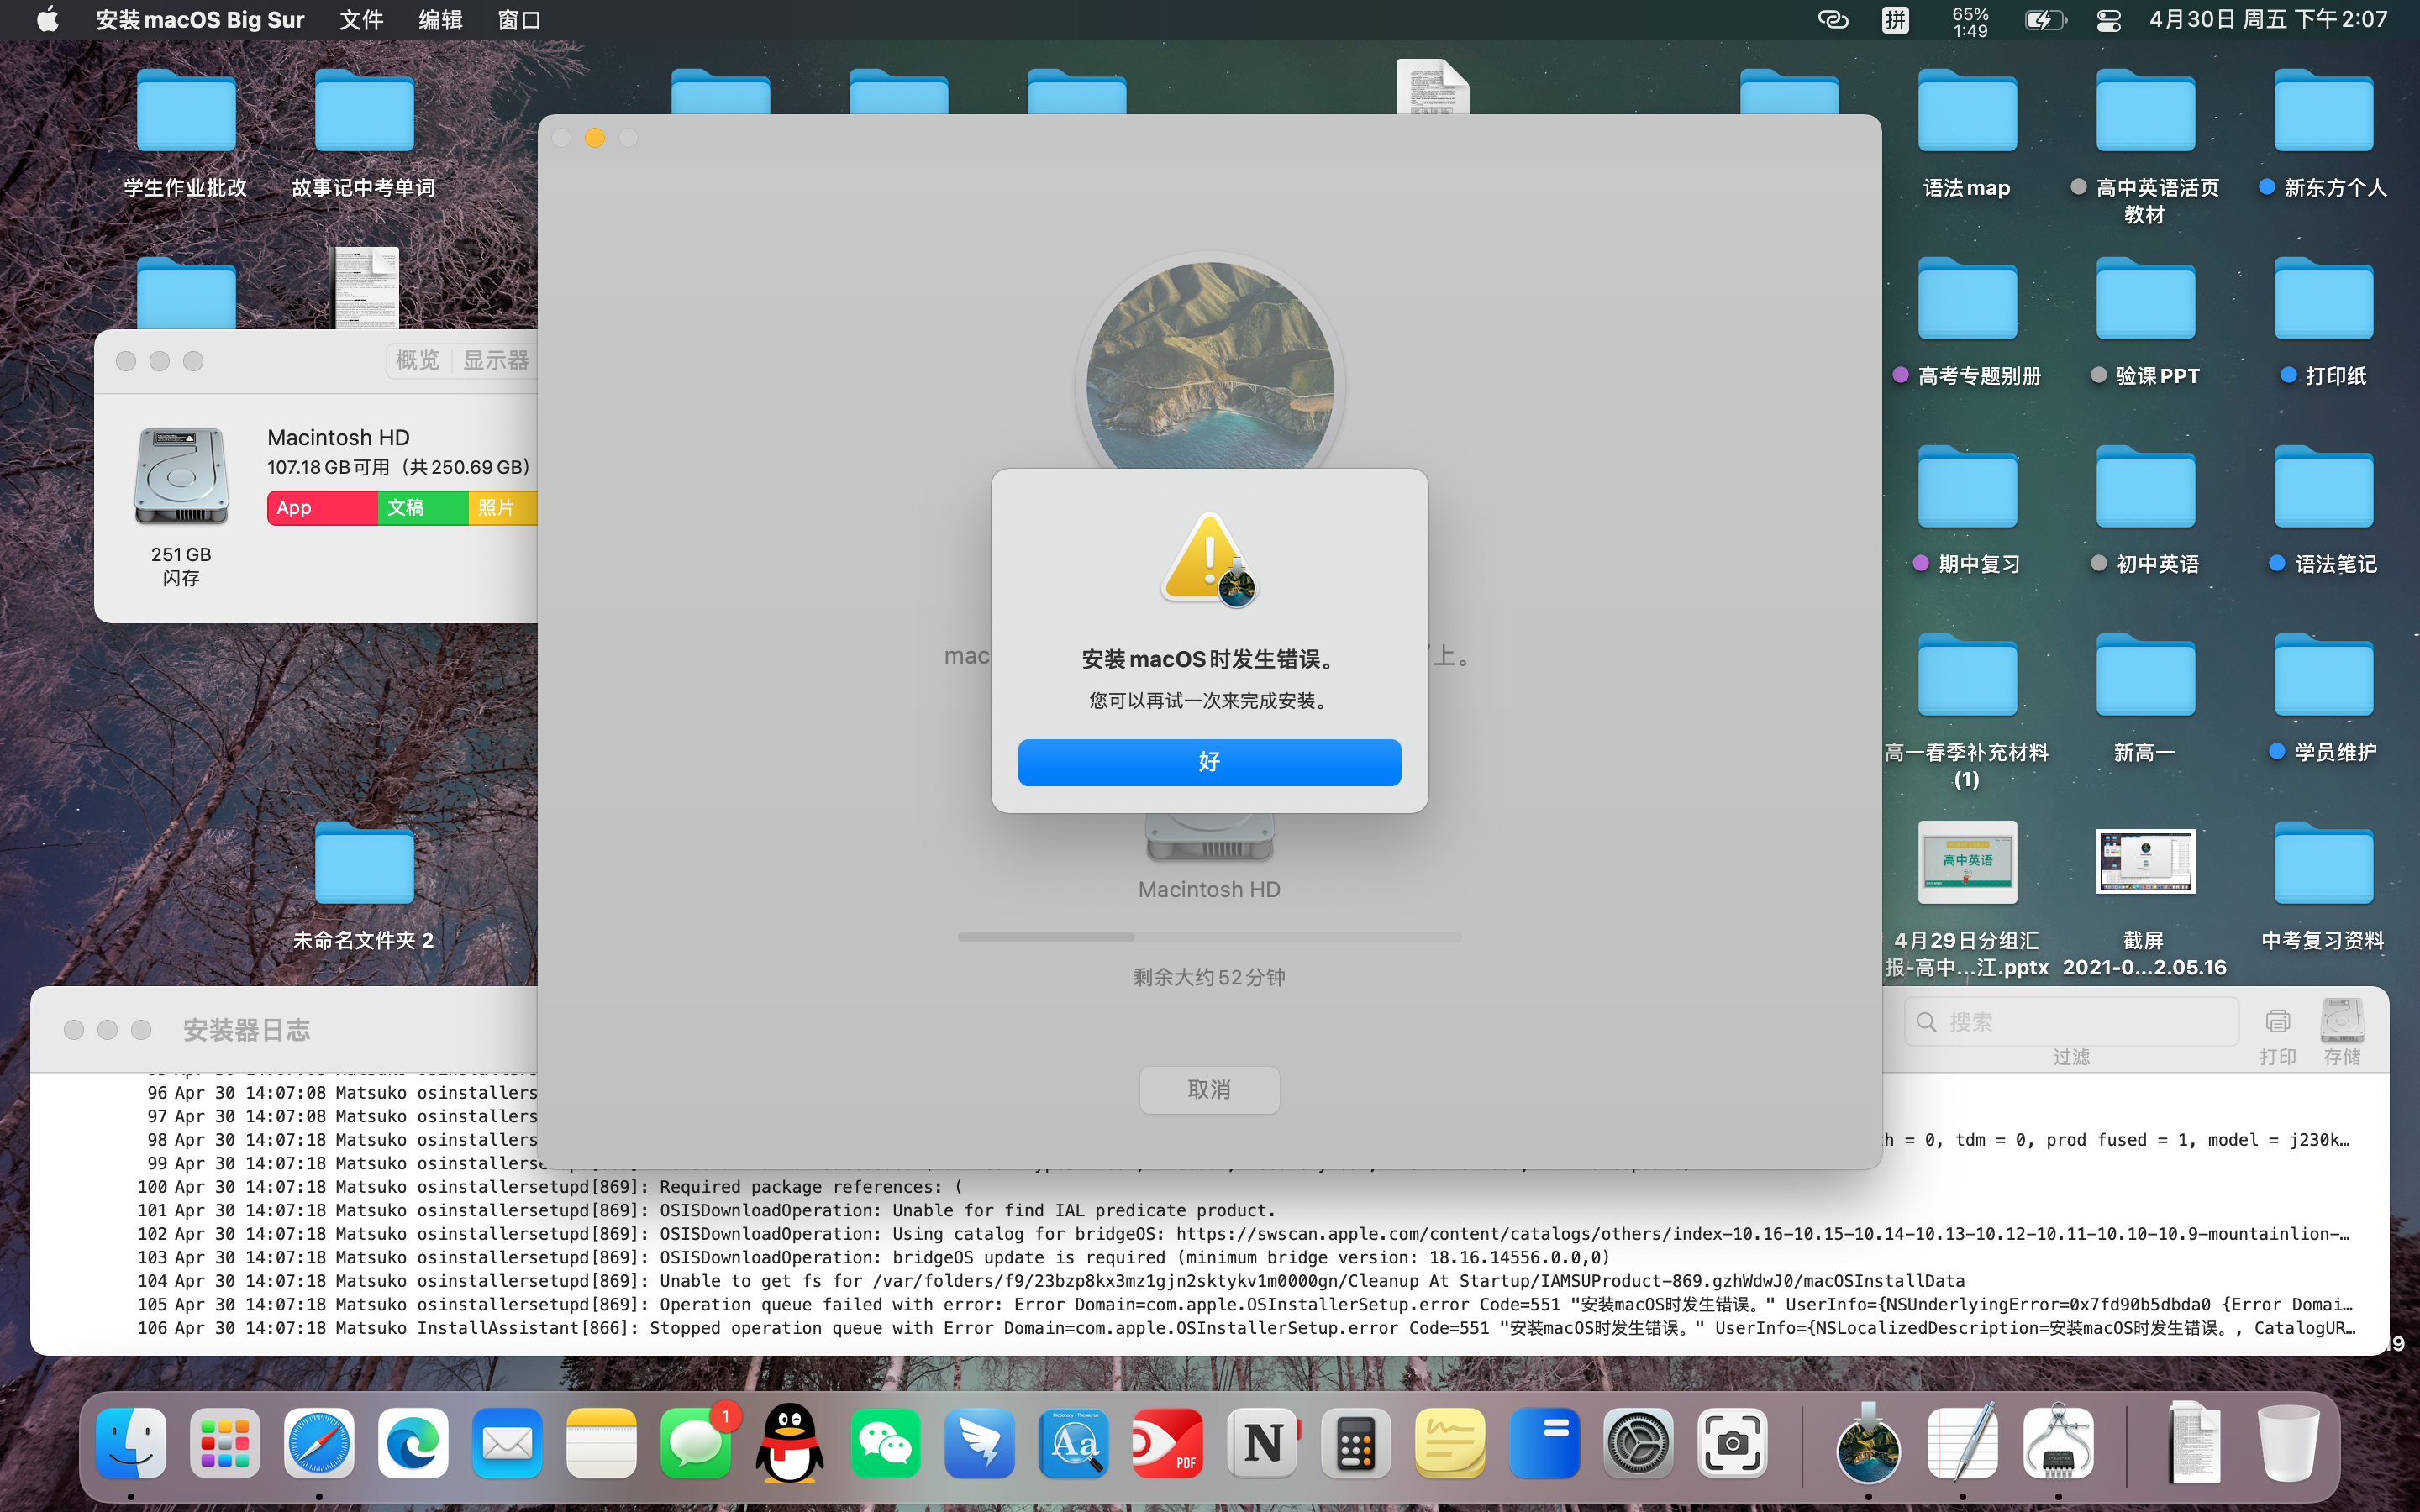Image resolution: width=2420 pixels, height=1512 pixels.
Task: Launch Microsoft Edge from the Dock
Action: point(413,1443)
